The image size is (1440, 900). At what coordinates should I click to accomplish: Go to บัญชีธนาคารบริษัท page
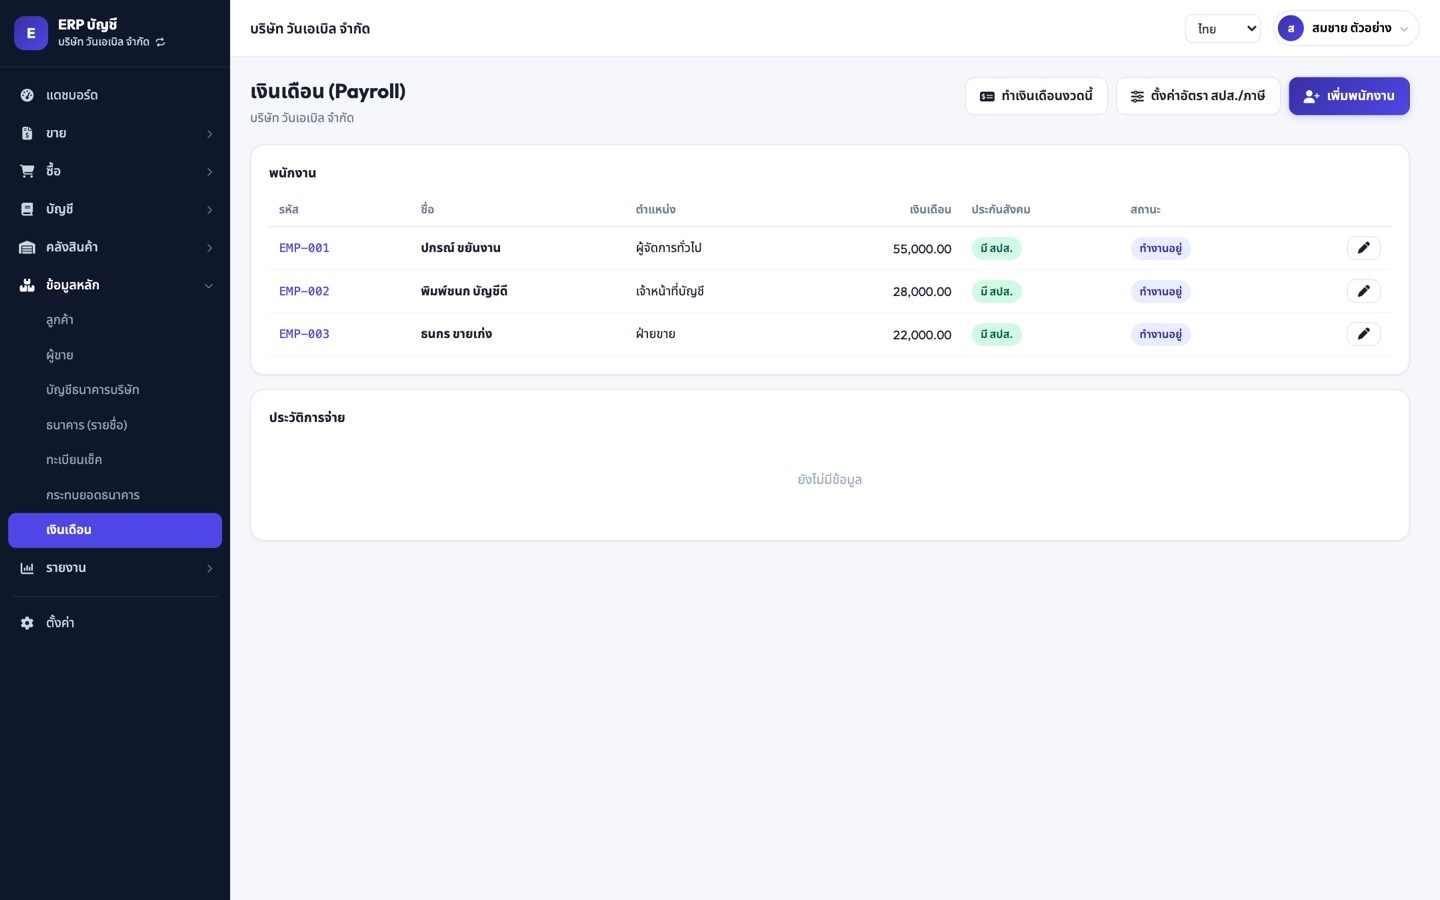[115, 390]
